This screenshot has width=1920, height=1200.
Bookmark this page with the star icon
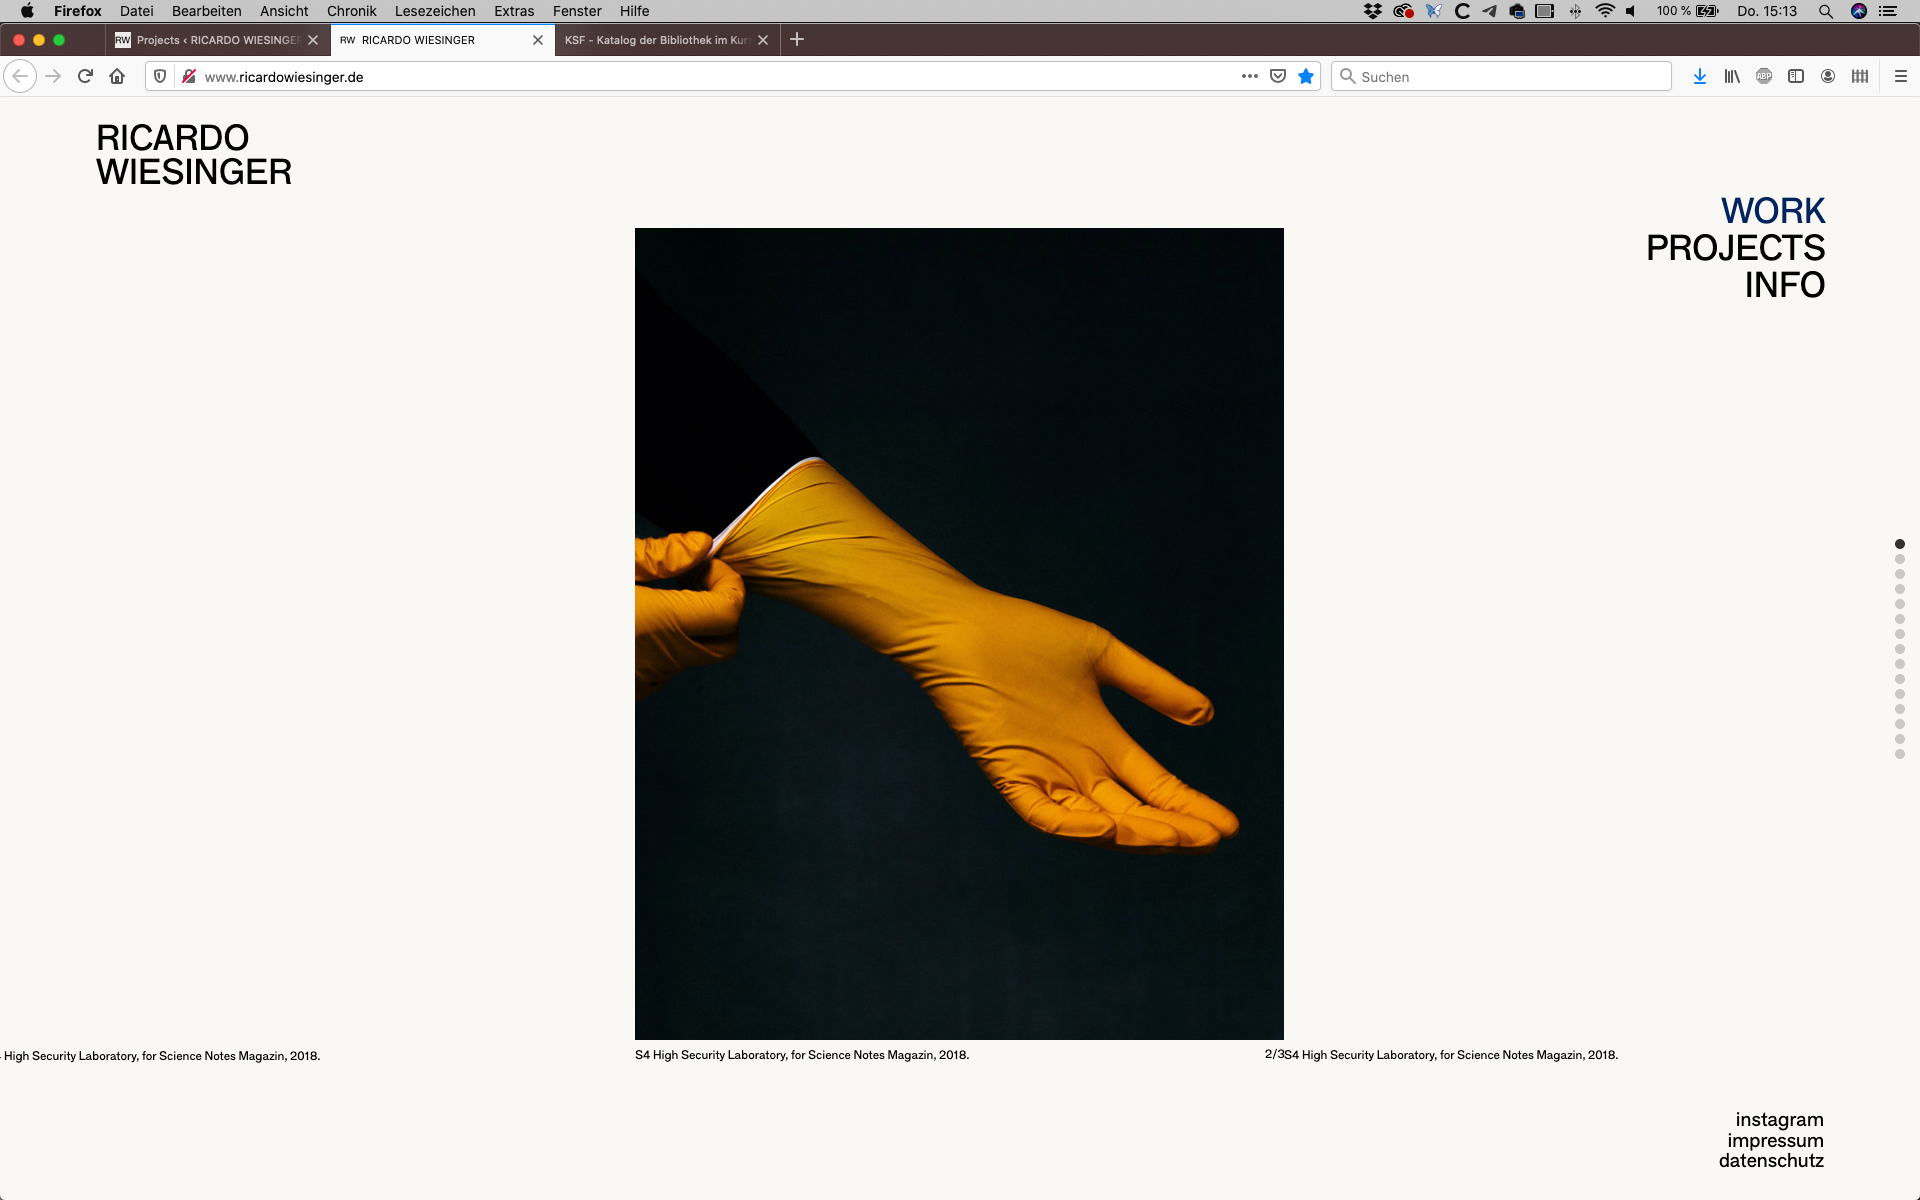point(1306,76)
